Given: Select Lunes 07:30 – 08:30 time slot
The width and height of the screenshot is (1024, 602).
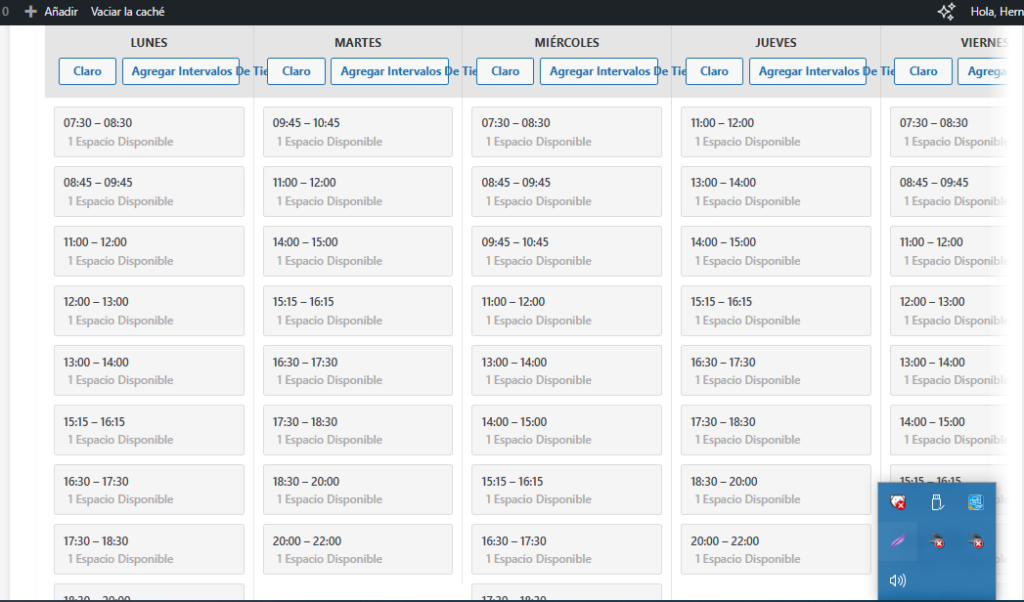Looking at the screenshot, I should coord(149,132).
